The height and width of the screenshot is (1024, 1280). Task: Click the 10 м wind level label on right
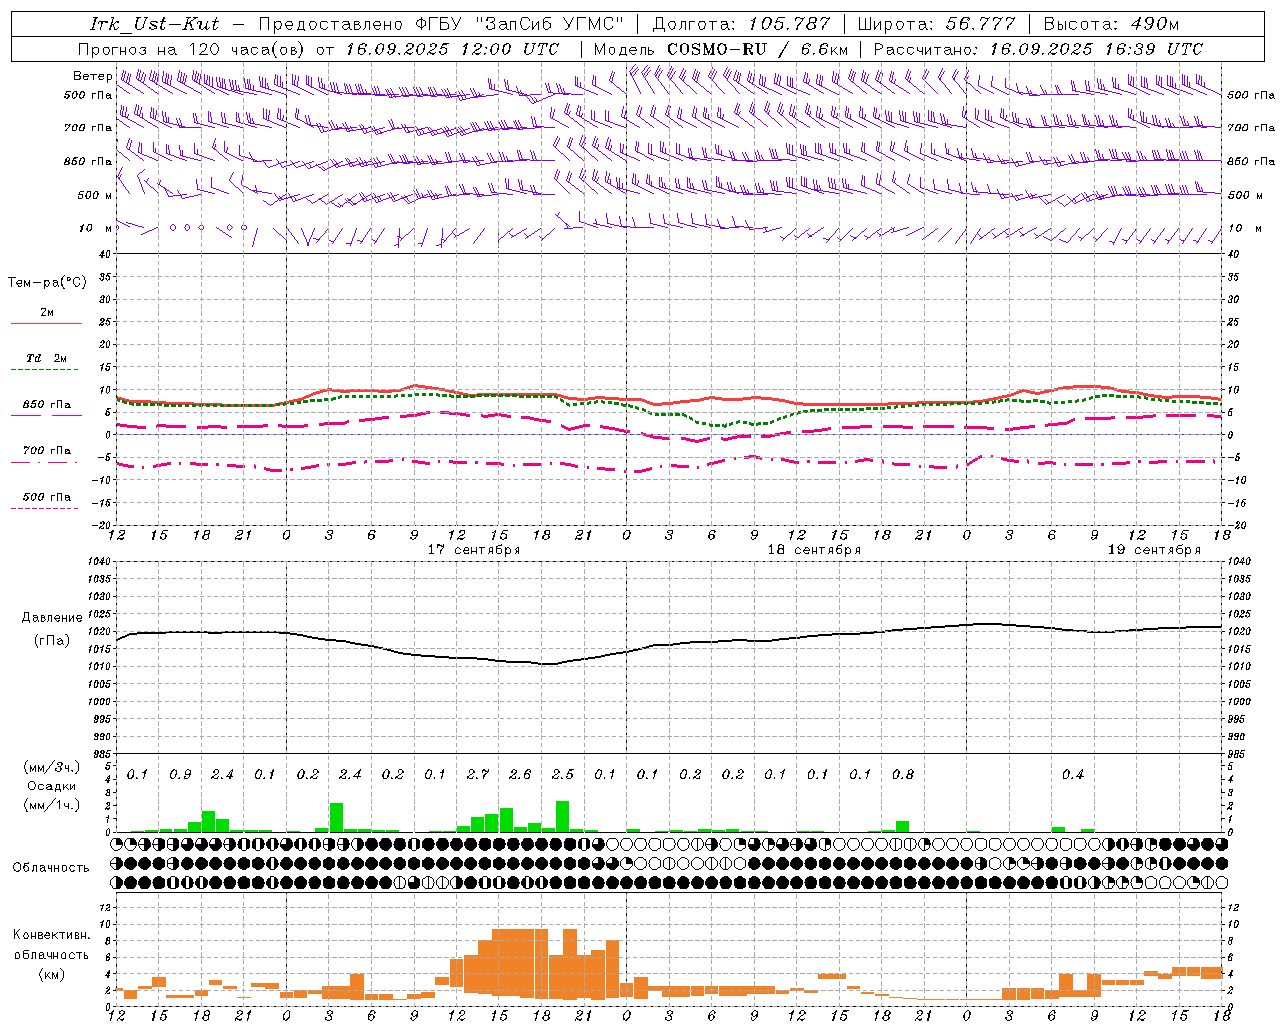coord(1245,228)
